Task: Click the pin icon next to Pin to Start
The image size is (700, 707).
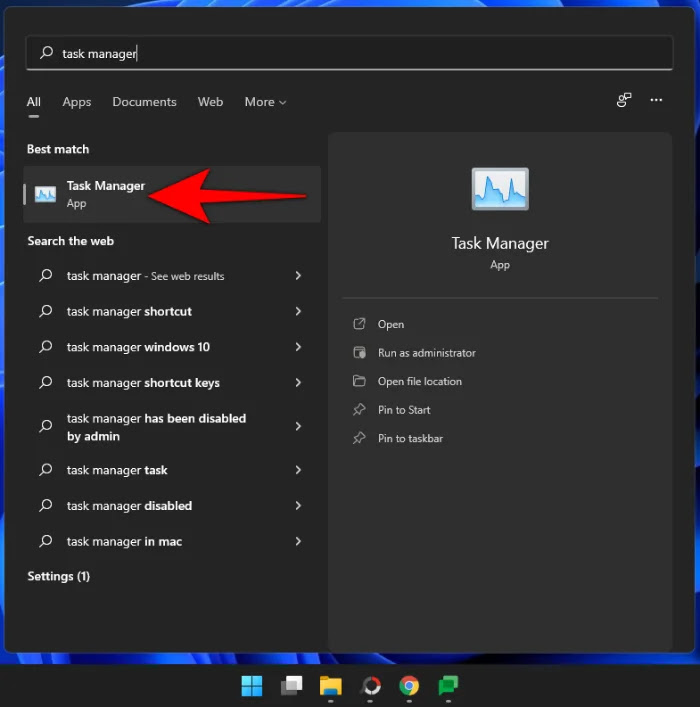Action: coord(359,409)
